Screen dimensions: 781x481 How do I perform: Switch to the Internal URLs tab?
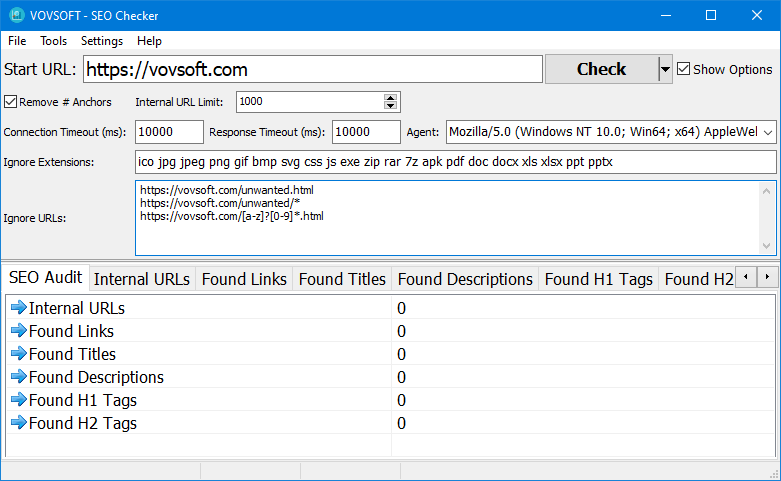pos(142,279)
